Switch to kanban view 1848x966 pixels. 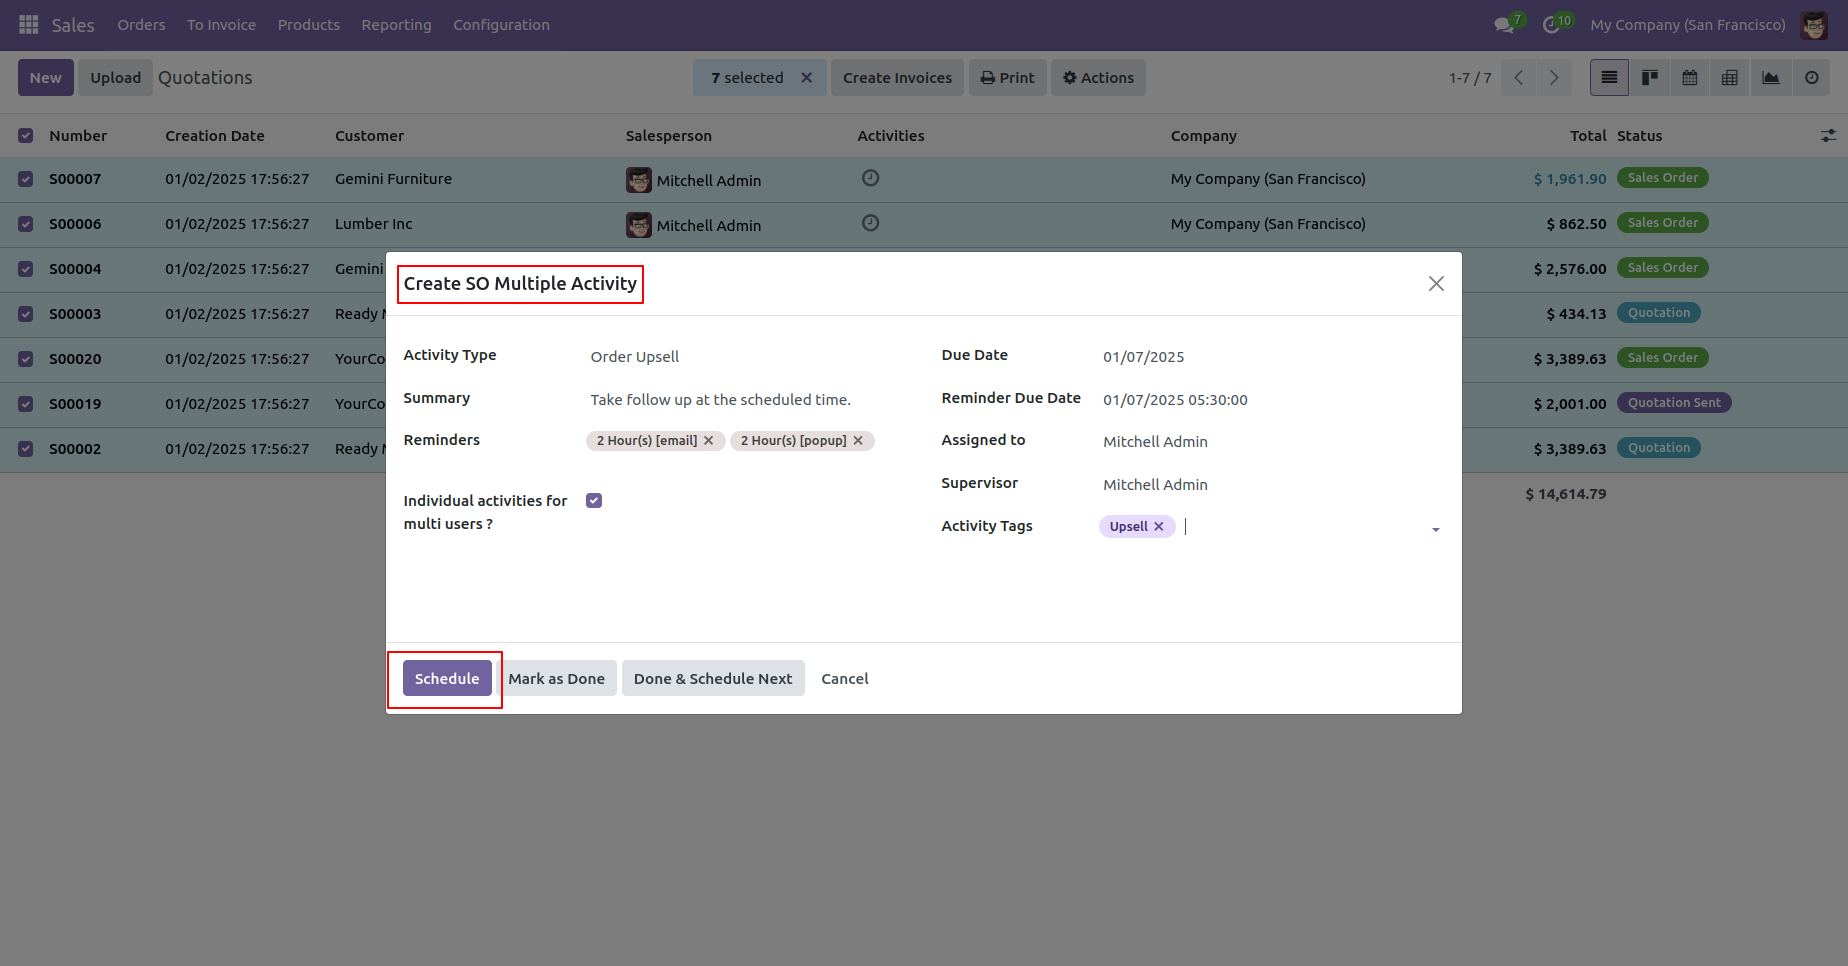point(1650,78)
